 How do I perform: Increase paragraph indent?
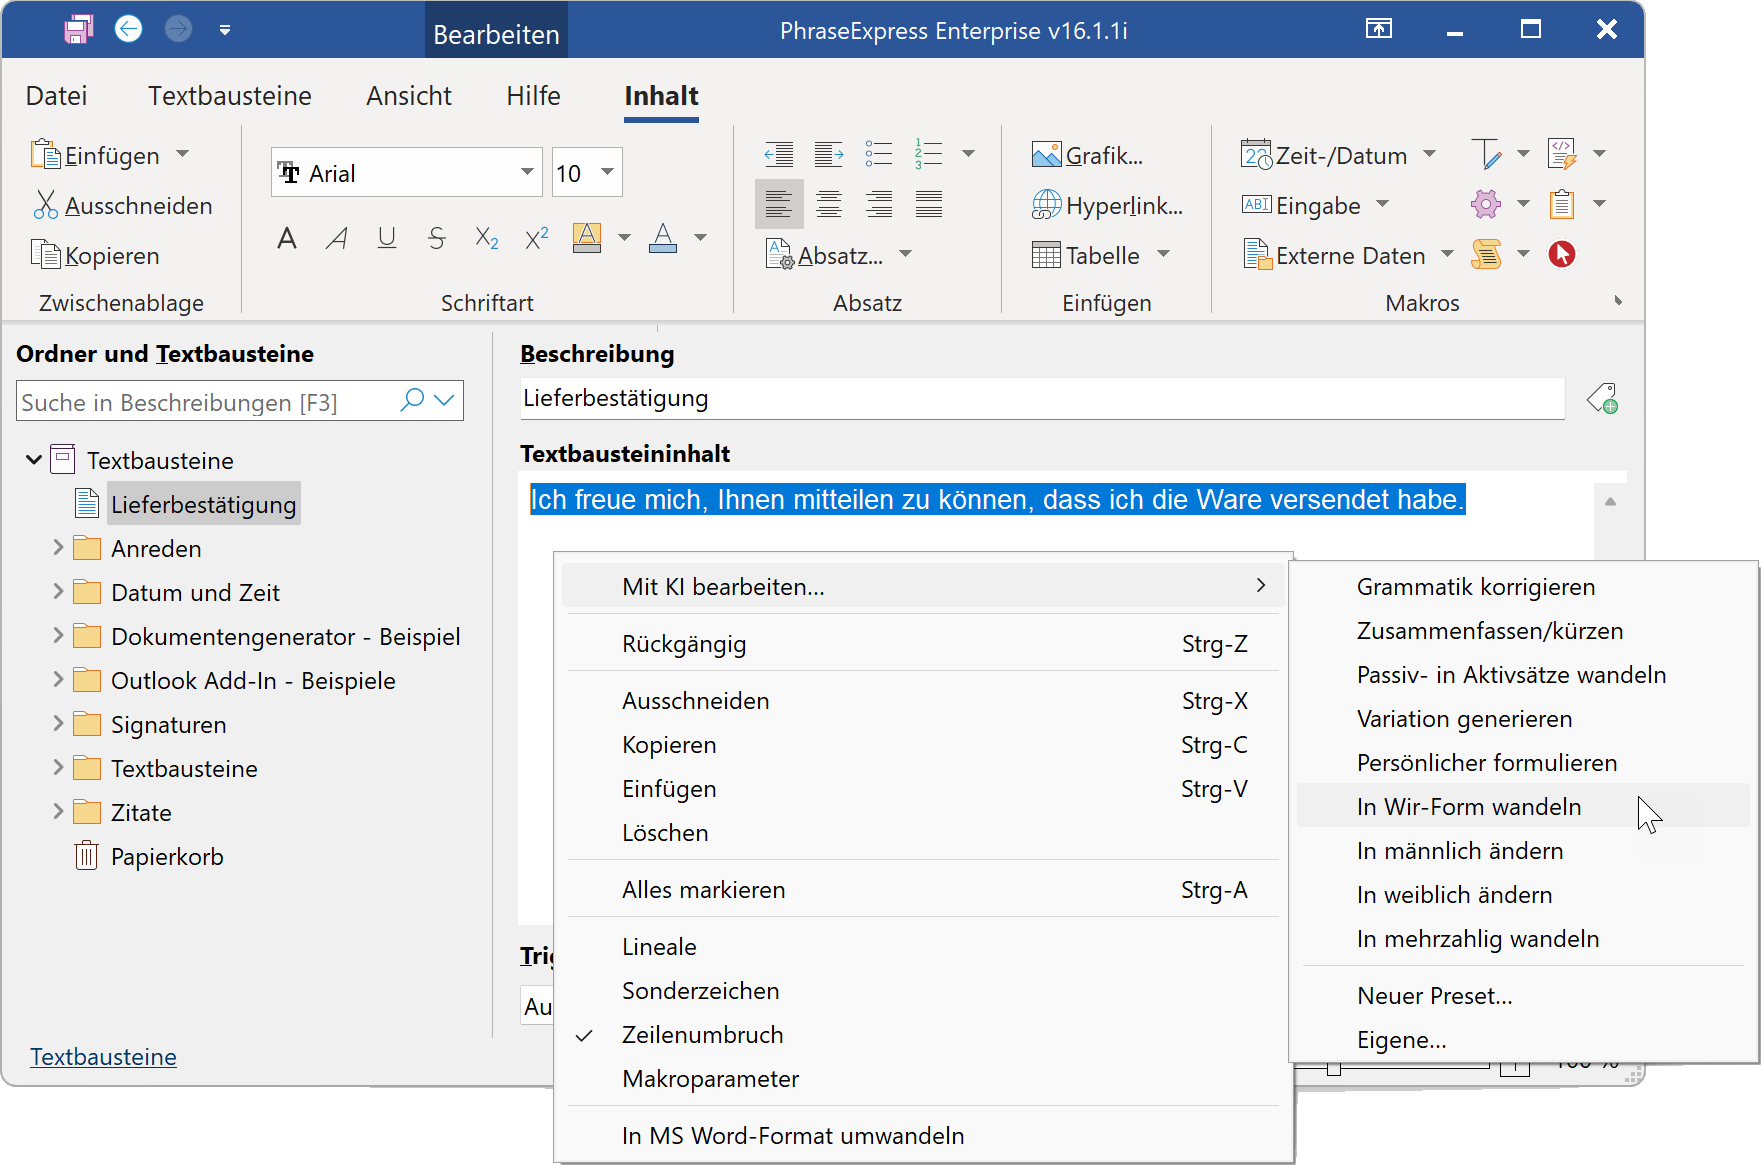point(829,154)
